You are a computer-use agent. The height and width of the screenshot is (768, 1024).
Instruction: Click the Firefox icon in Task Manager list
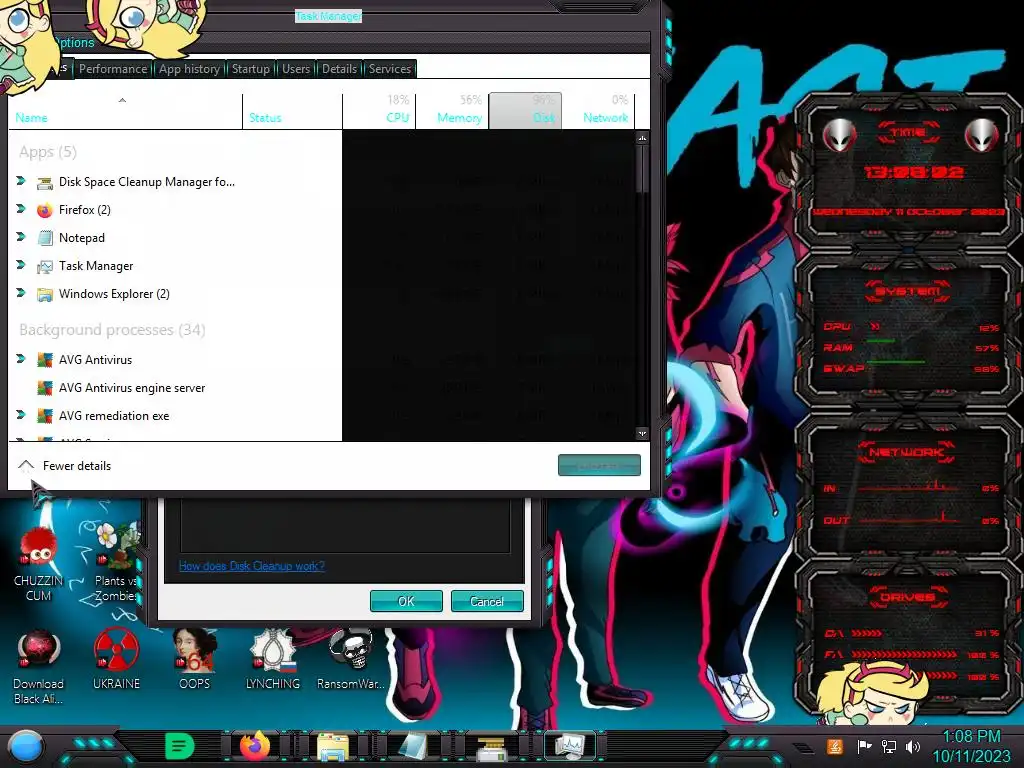44,210
